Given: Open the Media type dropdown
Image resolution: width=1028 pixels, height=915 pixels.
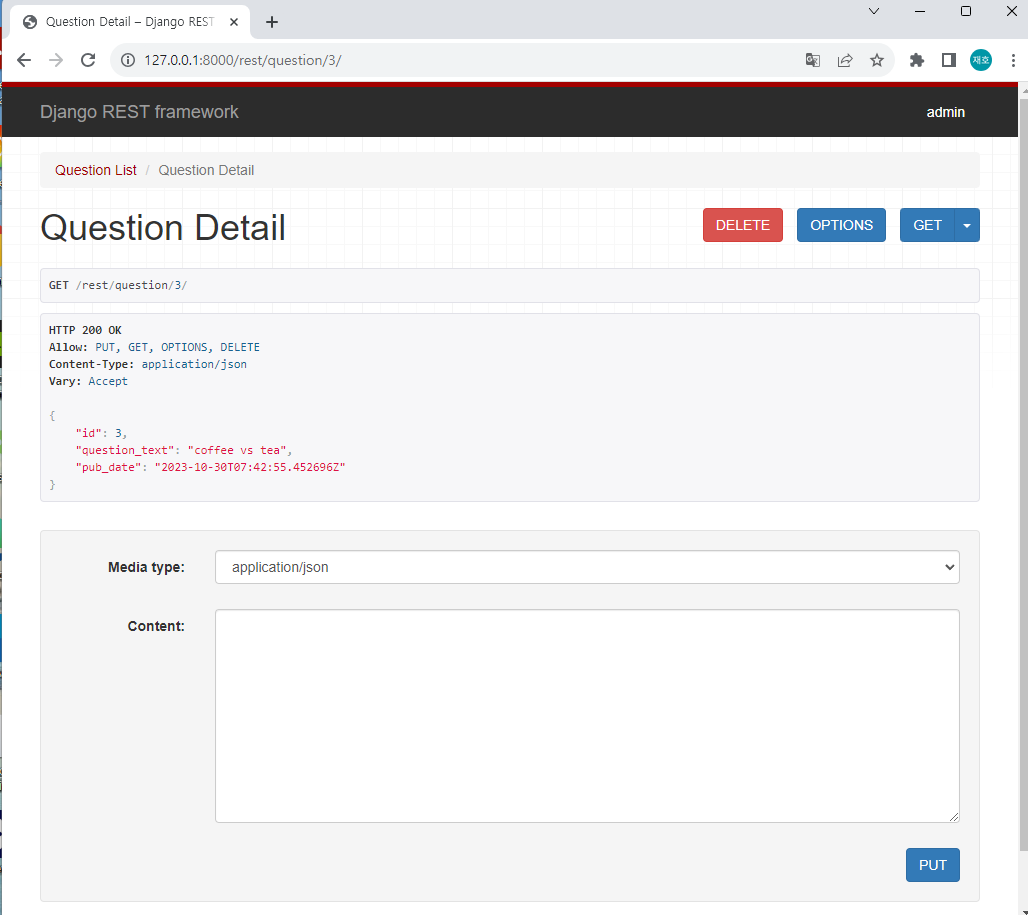Looking at the screenshot, I should [587, 567].
